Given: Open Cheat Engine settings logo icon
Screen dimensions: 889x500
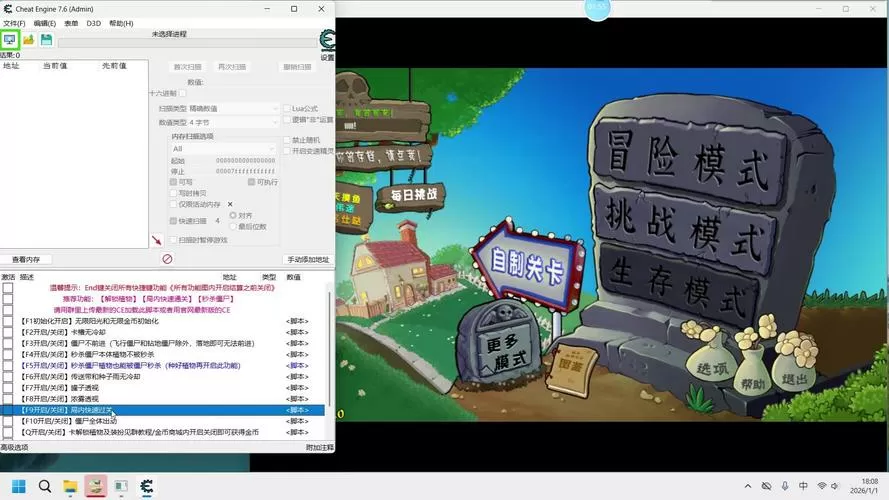Looking at the screenshot, I should point(327,41).
